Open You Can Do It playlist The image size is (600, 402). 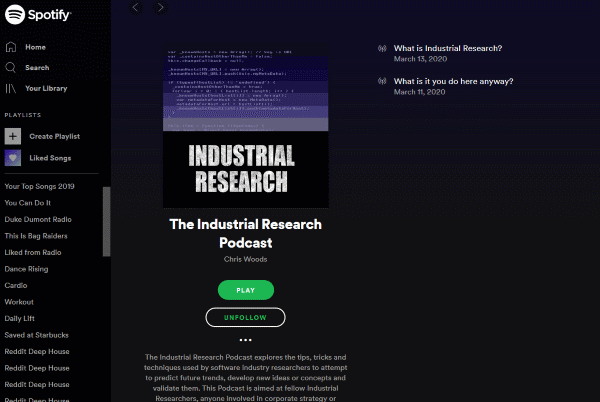coord(28,203)
